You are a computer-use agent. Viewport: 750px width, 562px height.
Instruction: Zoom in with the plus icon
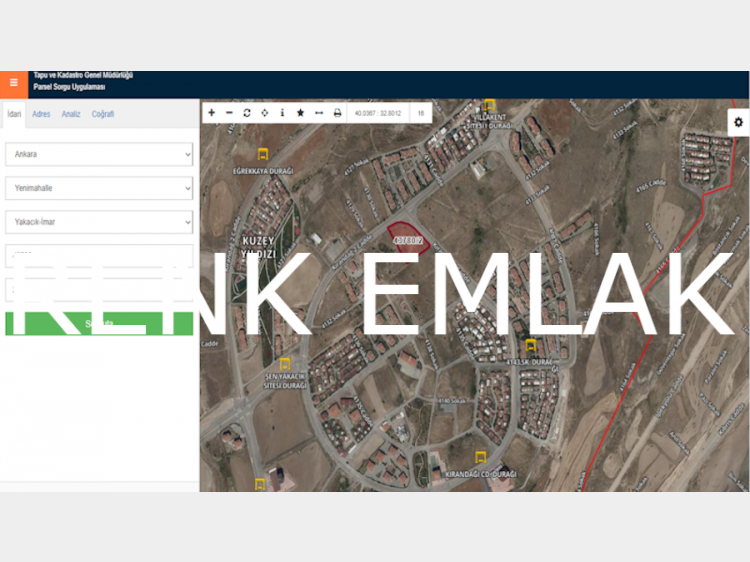pos(211,113)
